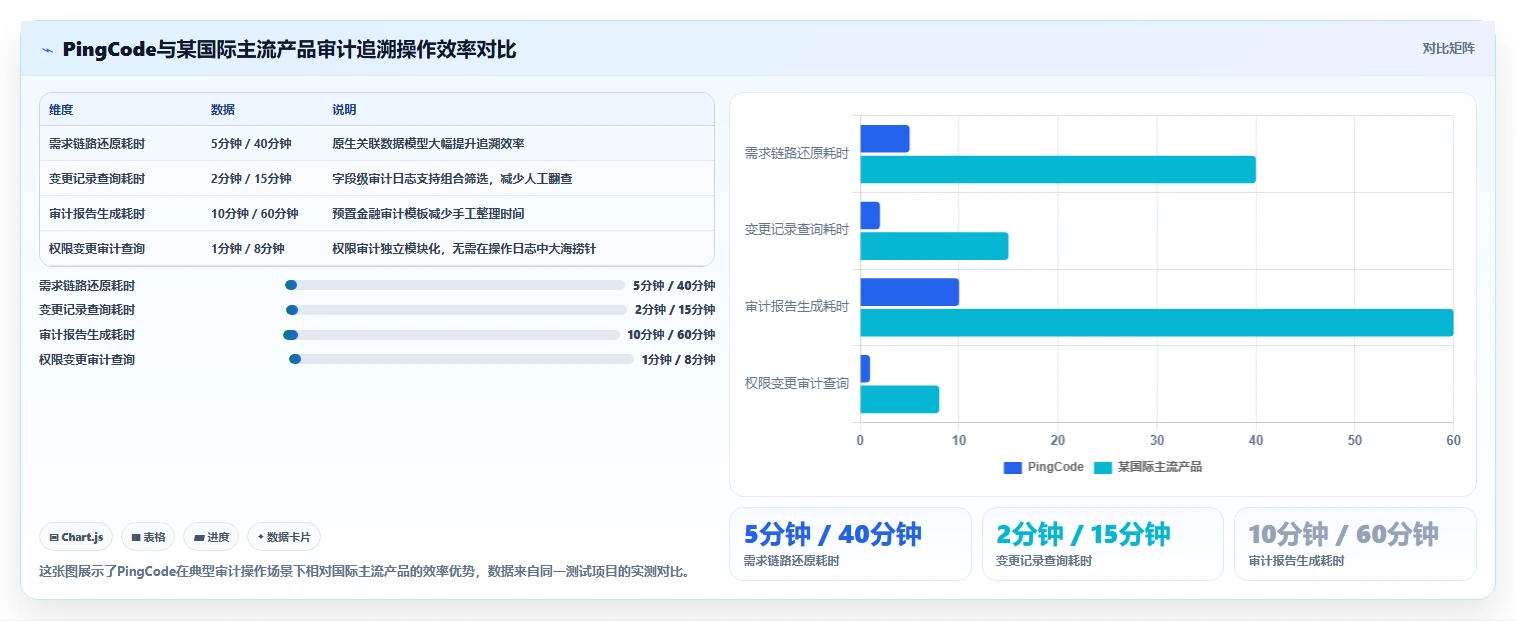Select the Chart.js chip
The height and width of the screenshot is (621, 1516).
[x=77, y=537]
